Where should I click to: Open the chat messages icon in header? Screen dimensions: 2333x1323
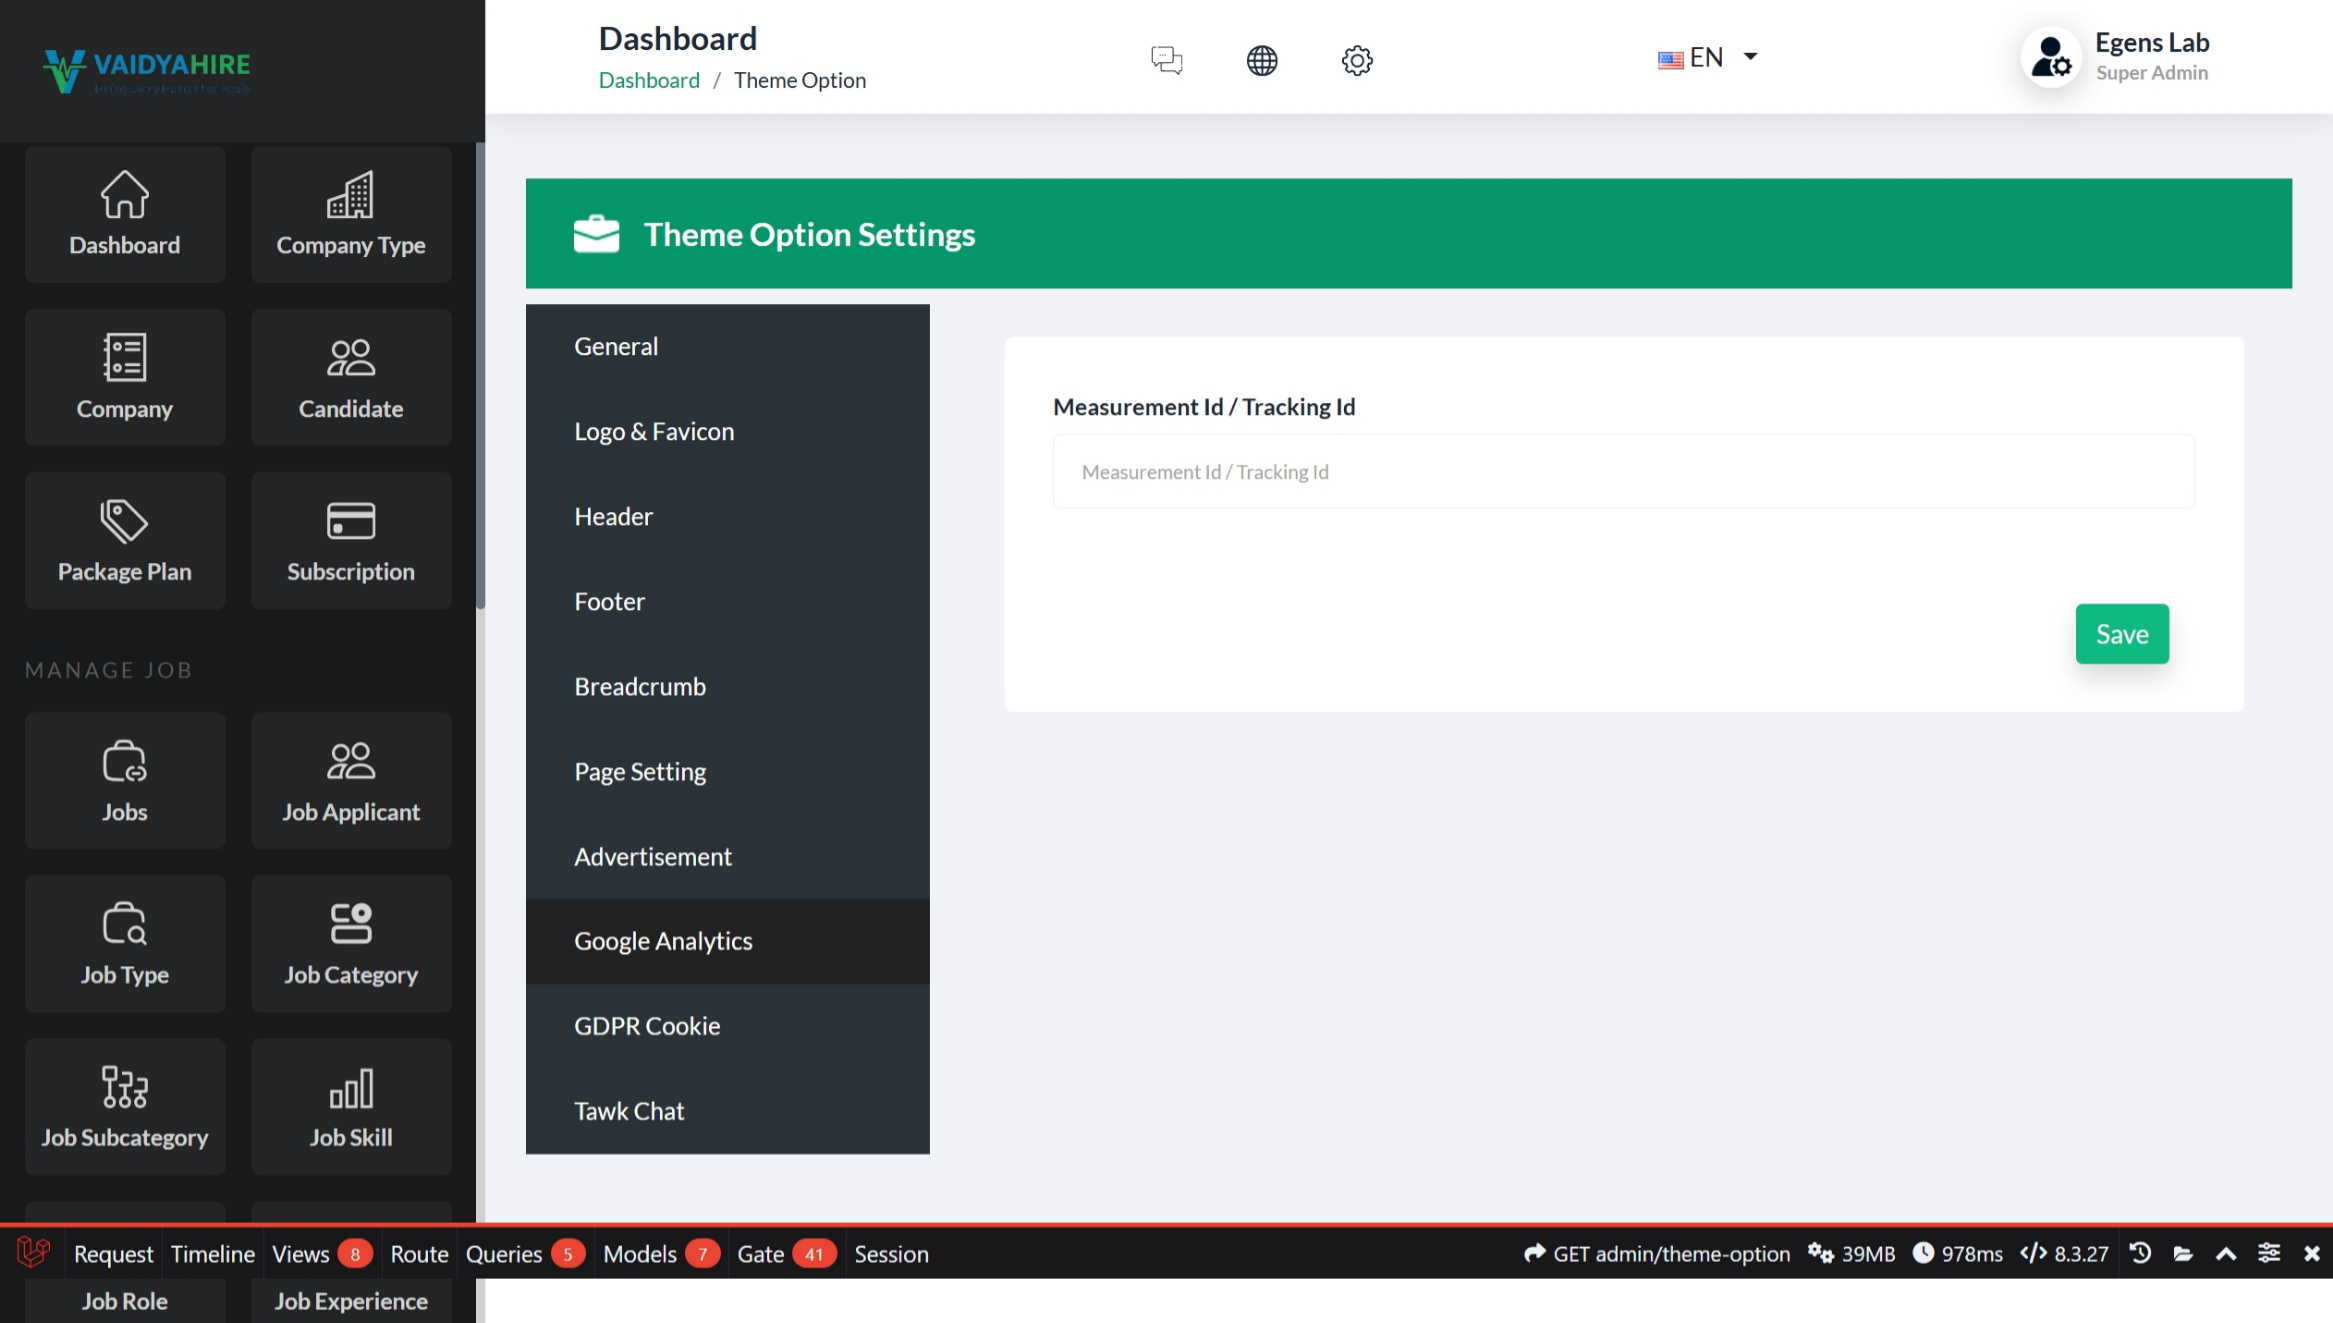coord(1166,60)
